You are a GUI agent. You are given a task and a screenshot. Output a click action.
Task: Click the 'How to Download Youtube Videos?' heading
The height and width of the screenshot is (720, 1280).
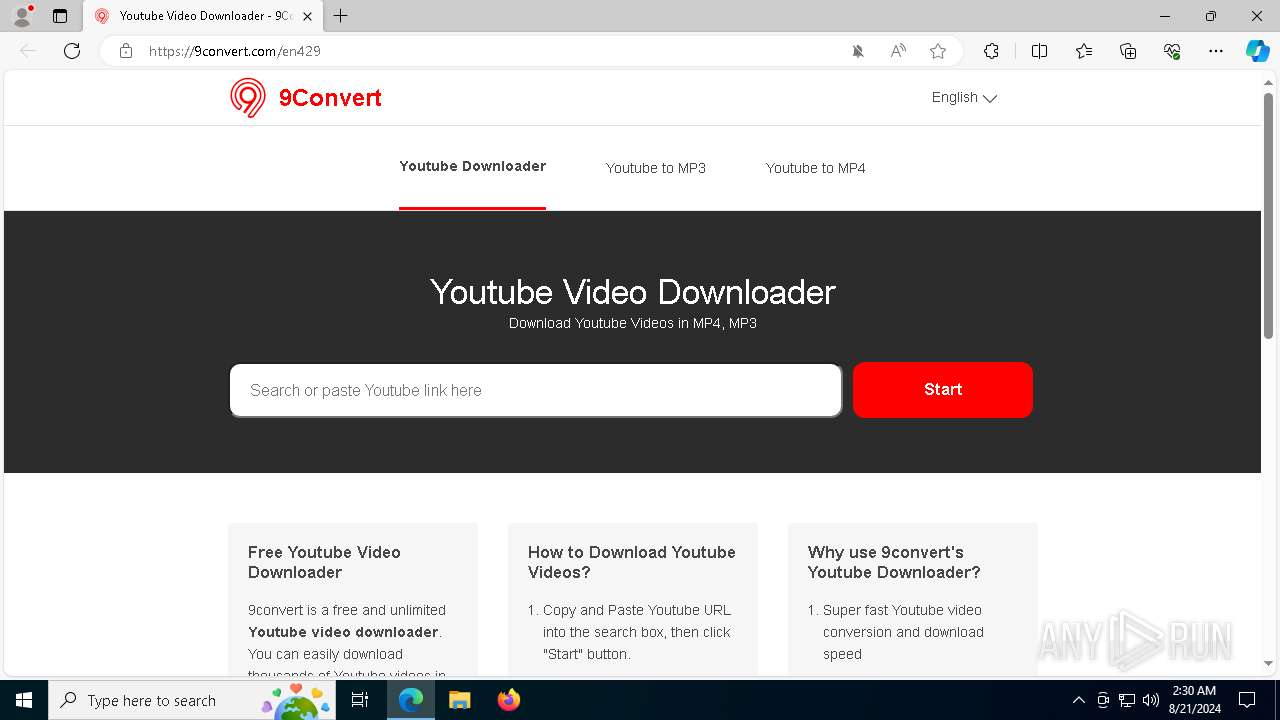(x=632, y=562)
